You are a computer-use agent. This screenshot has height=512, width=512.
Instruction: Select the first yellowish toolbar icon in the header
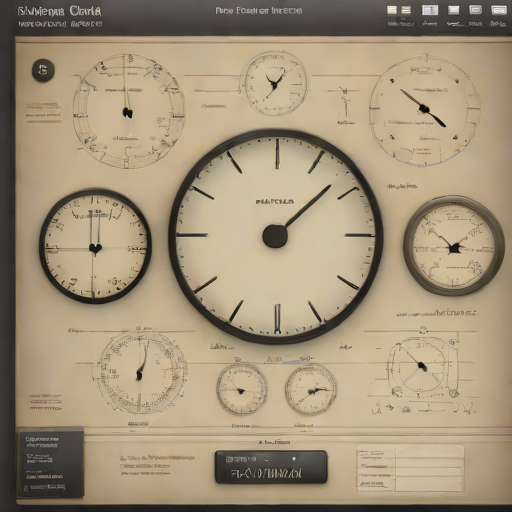[x=392, y=10]
